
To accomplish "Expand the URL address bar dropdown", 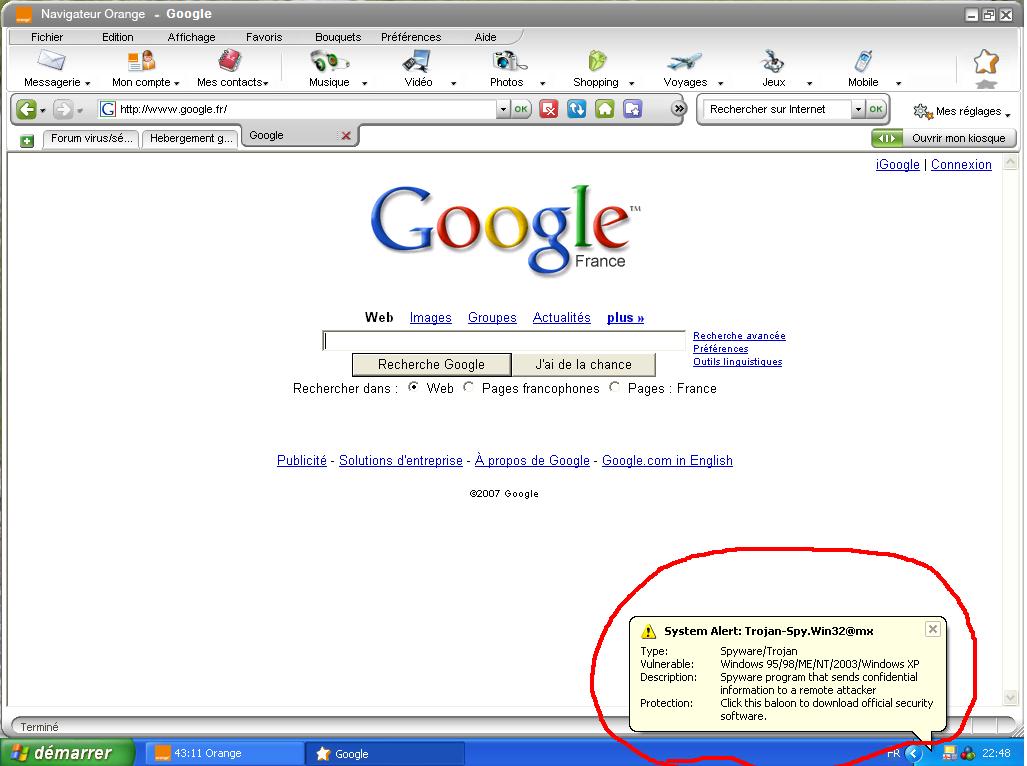I will (x=503, y=109).
